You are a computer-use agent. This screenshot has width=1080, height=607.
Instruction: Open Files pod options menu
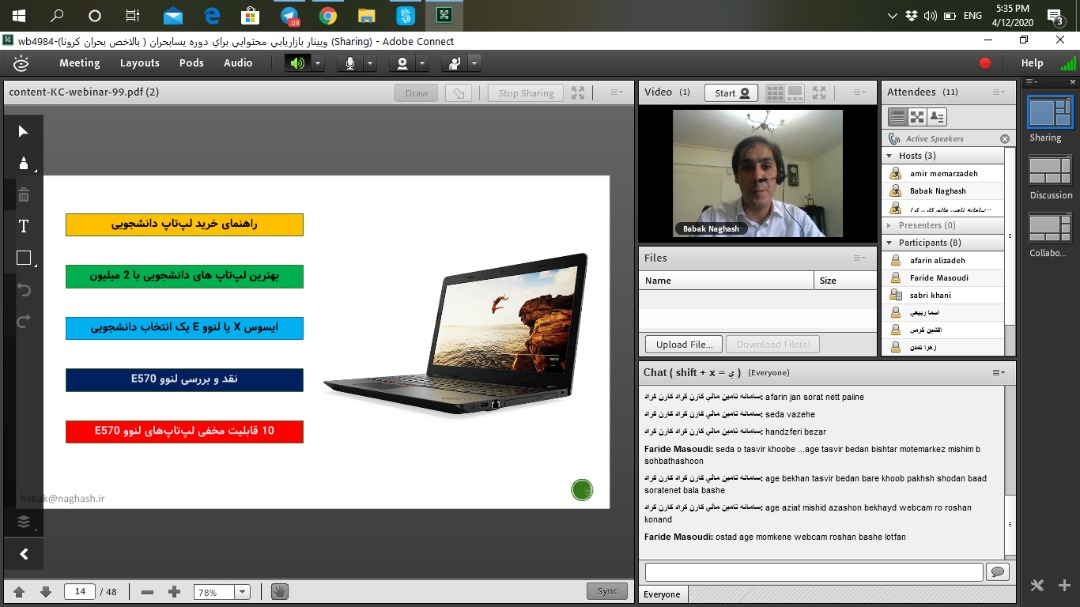860,258
